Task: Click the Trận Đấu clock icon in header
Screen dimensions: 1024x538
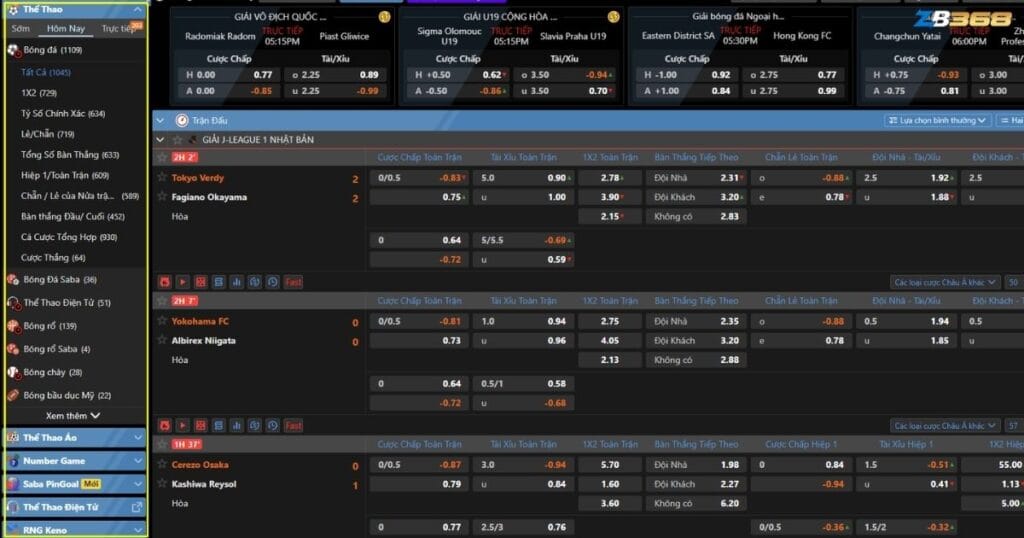Action: point(181,120)
